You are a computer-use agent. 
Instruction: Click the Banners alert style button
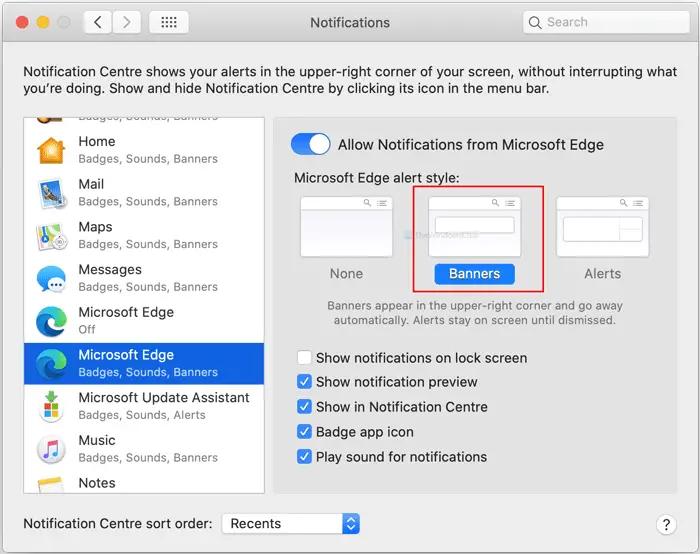[x=474, y=274]
